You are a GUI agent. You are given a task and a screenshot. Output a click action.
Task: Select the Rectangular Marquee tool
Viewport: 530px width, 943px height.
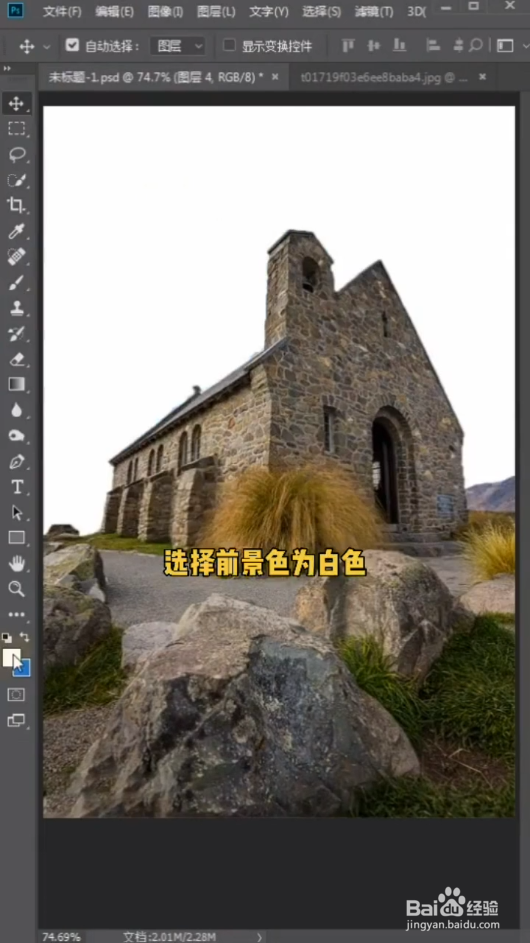16,129
